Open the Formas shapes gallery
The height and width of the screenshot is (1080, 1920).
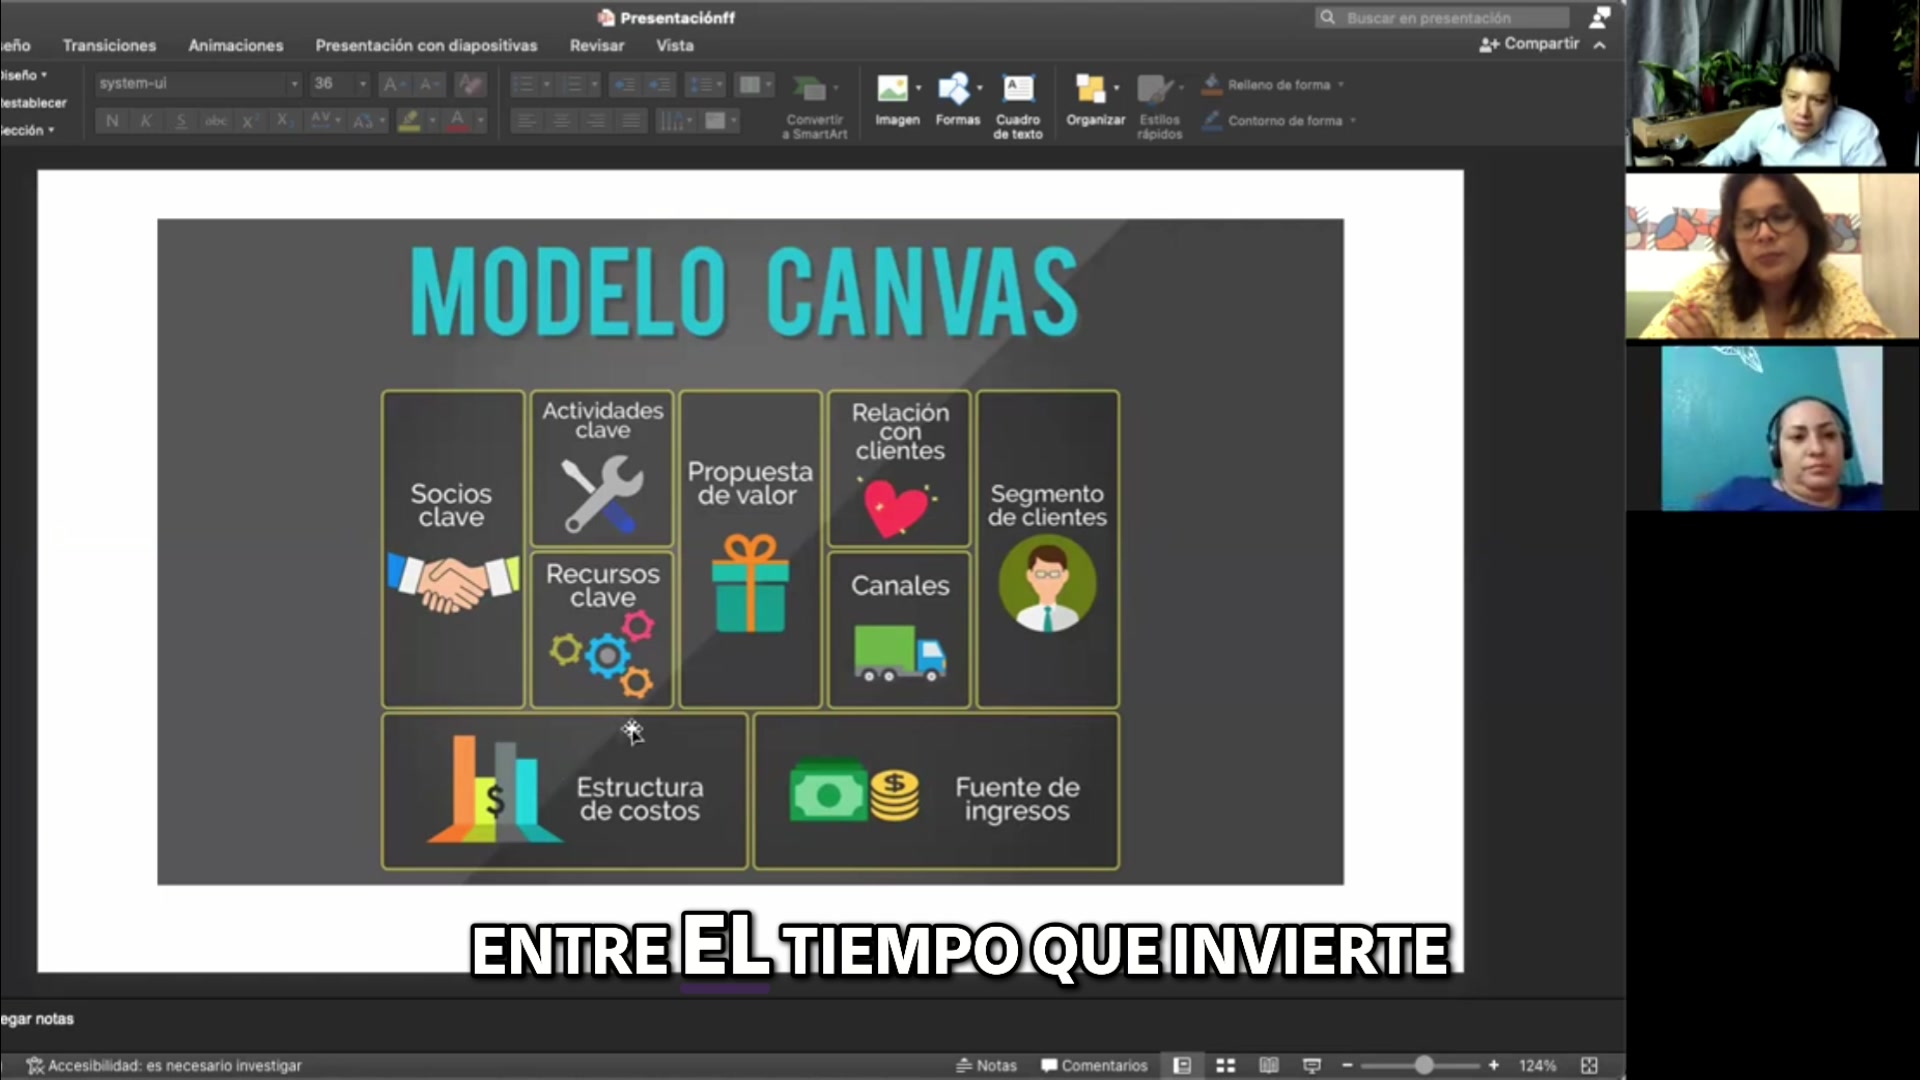954,90
